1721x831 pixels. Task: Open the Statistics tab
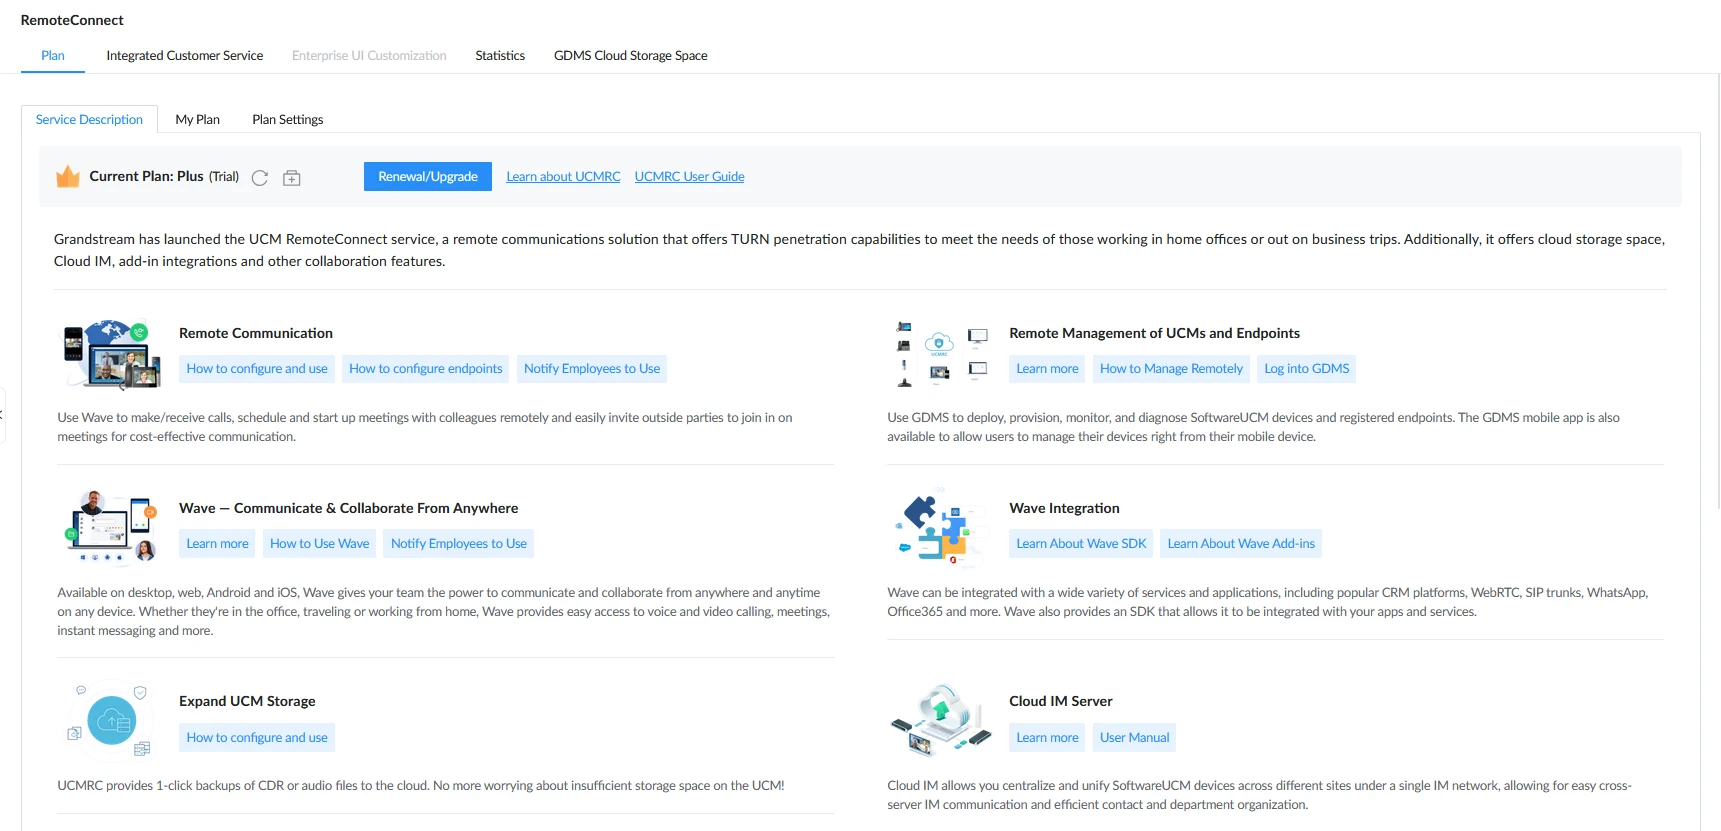click(x=500, y=56)
